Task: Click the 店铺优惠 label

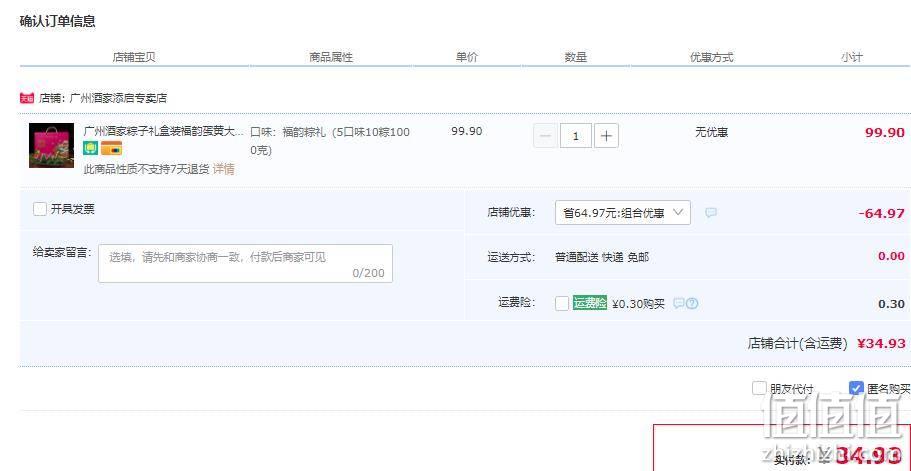Action: click(x=511, y=213)
